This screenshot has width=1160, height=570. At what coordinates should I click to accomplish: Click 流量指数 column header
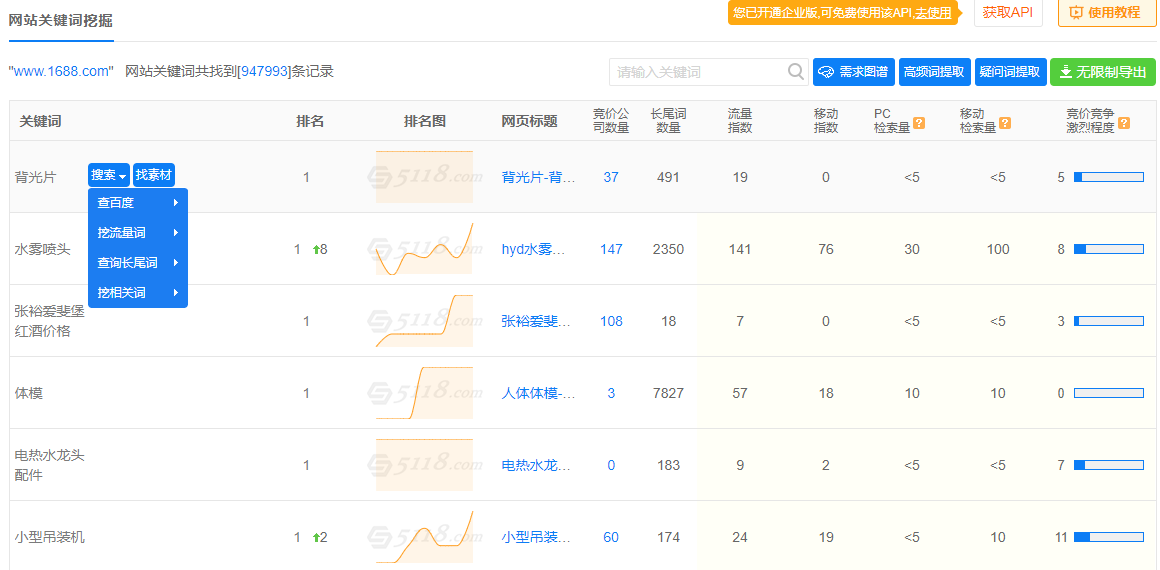click(740, 121)
